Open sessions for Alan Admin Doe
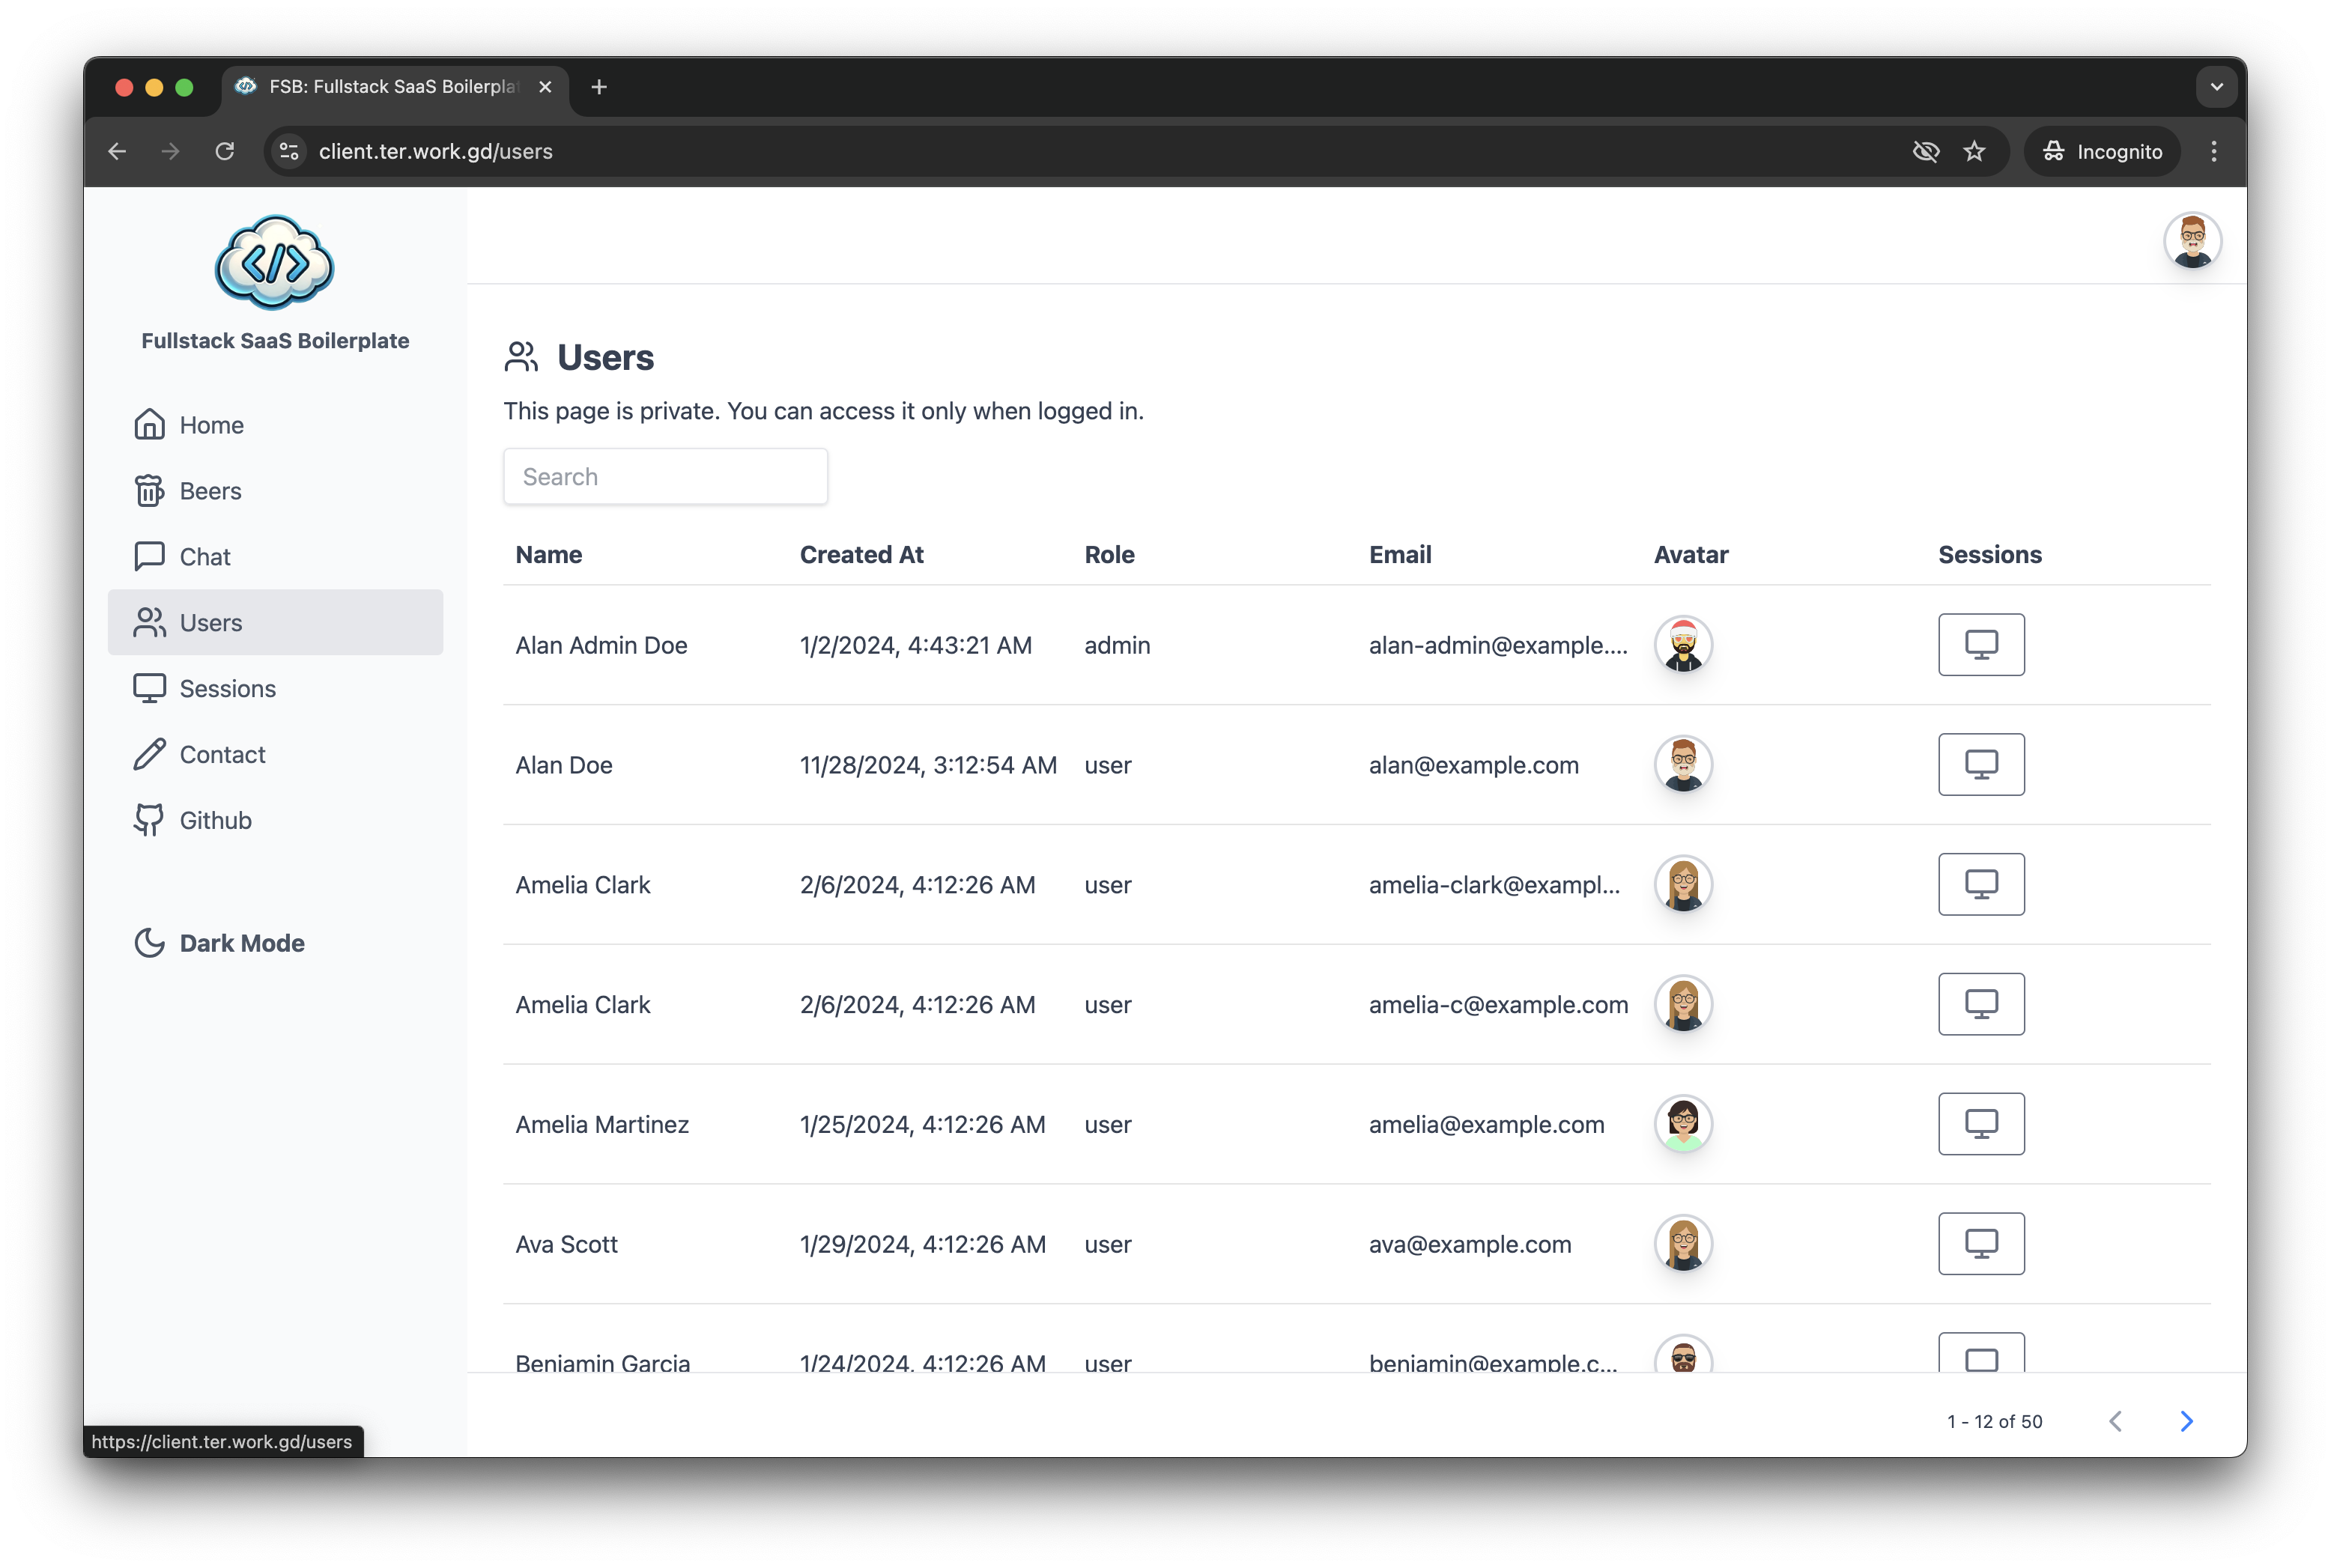This screenshot has height=1568, width=2331. [1980, 645]
